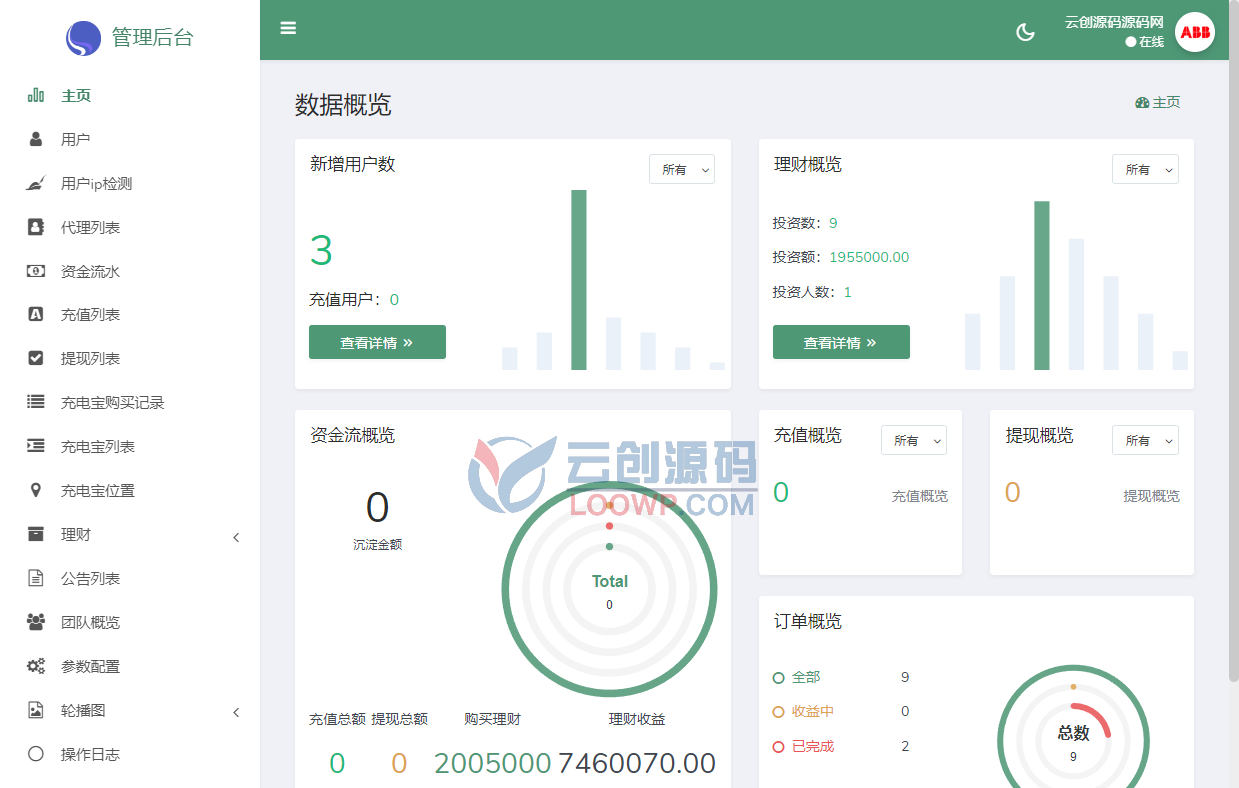
Task: Click the person icon beside 用户
Action: (x=36, y=139)
